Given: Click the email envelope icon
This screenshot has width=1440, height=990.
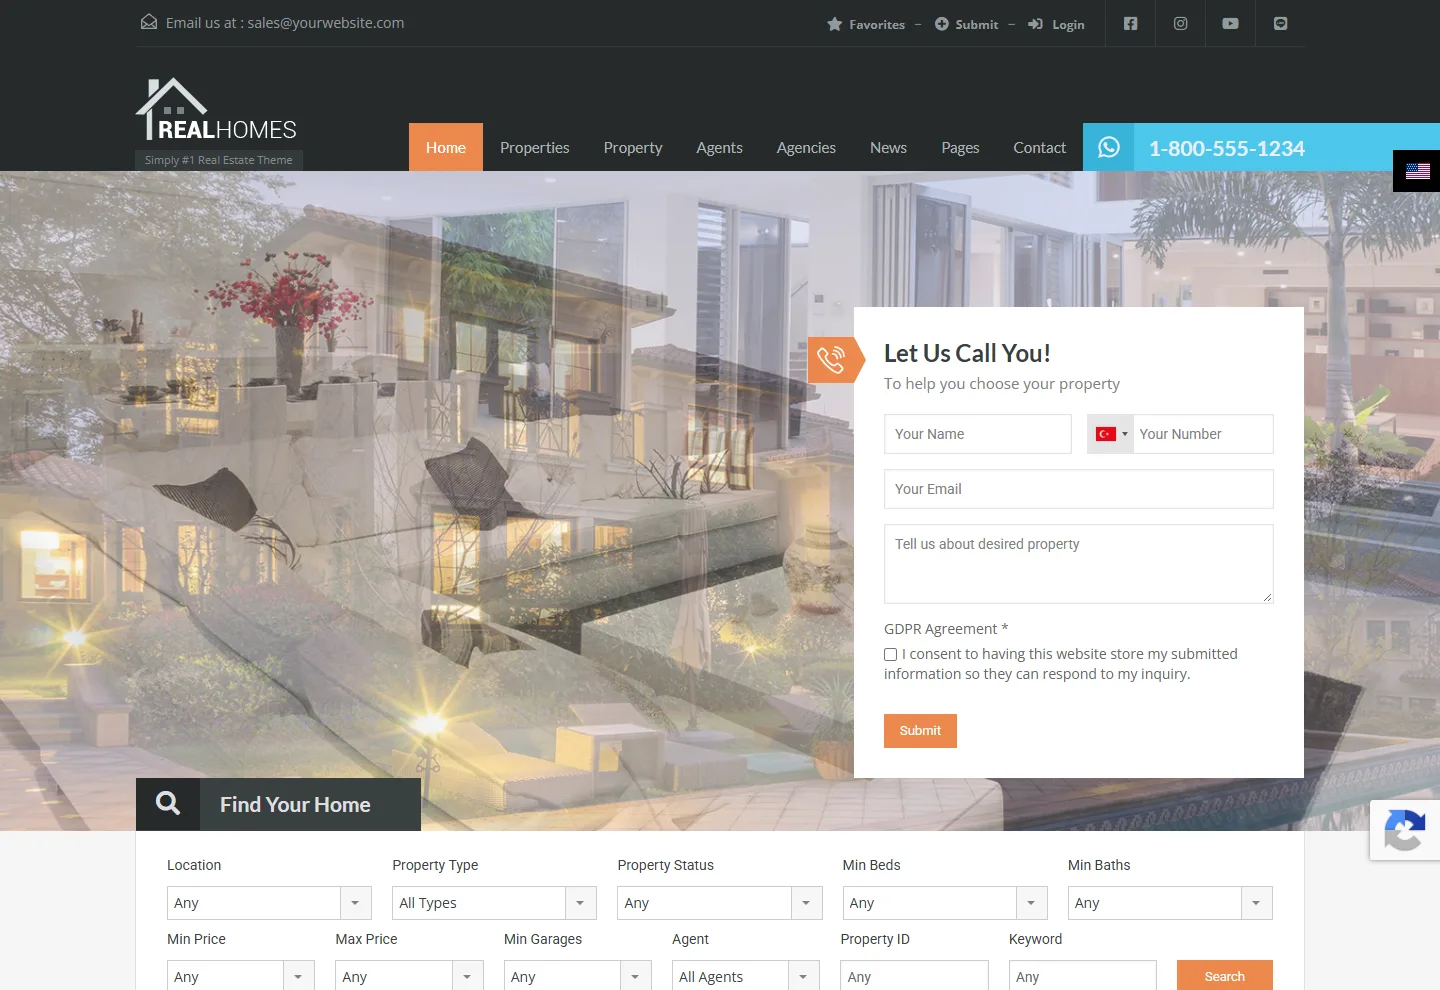Looking at the screenshot, I should pos(149,22).
